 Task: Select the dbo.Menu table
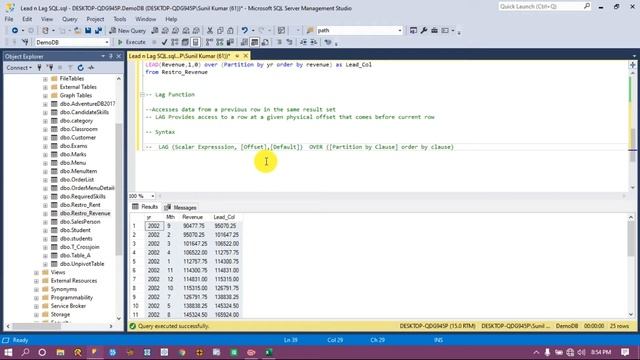click(73, 163)
